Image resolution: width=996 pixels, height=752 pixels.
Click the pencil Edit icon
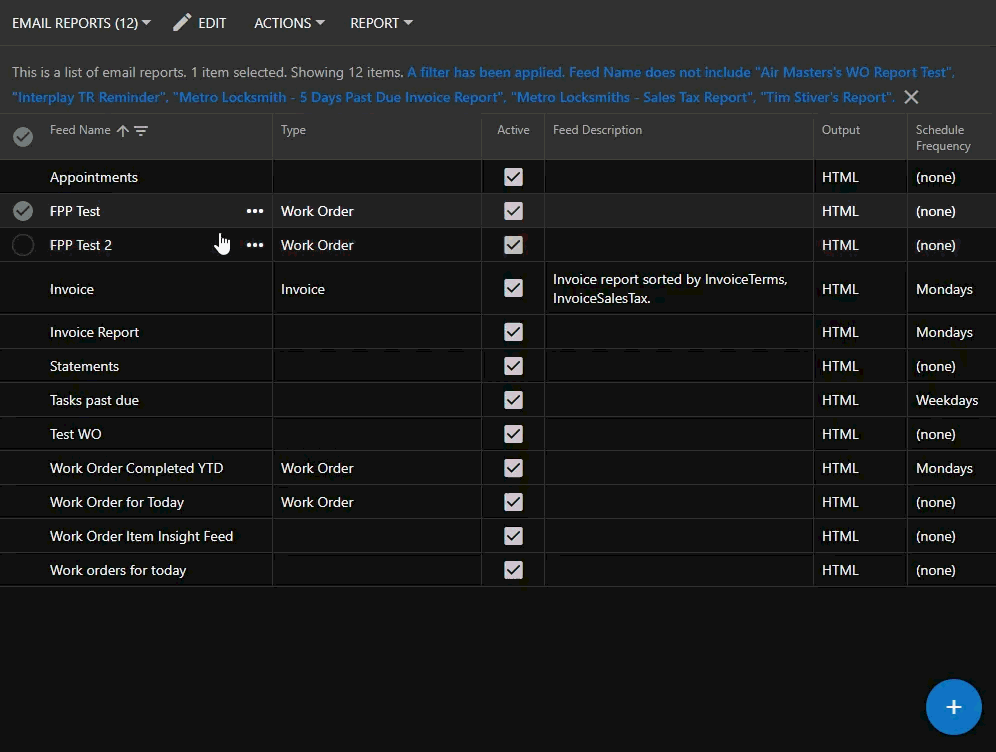pos(182,23)
